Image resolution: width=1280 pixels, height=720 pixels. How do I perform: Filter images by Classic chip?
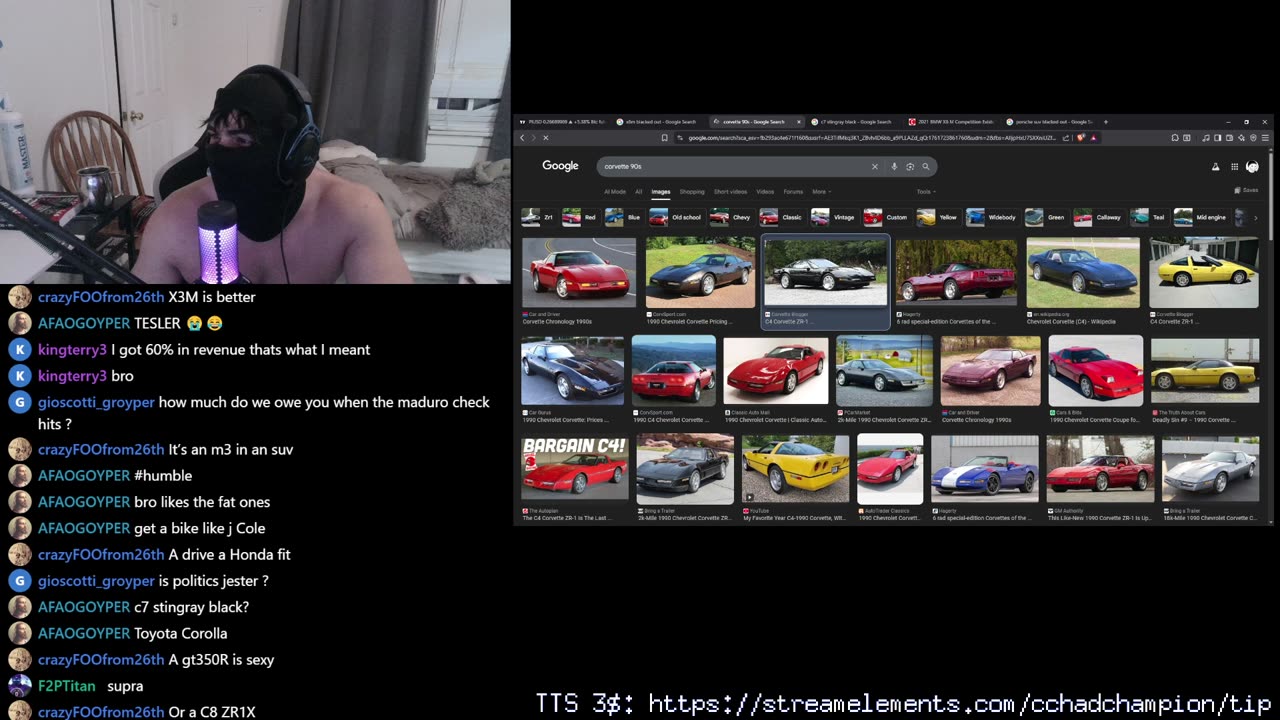click(782, 217)
